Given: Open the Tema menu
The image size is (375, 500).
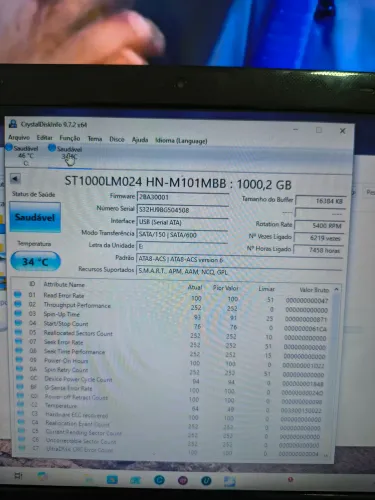Looking at the screenshot, I should pyautogui.click(x=95, y=139).
